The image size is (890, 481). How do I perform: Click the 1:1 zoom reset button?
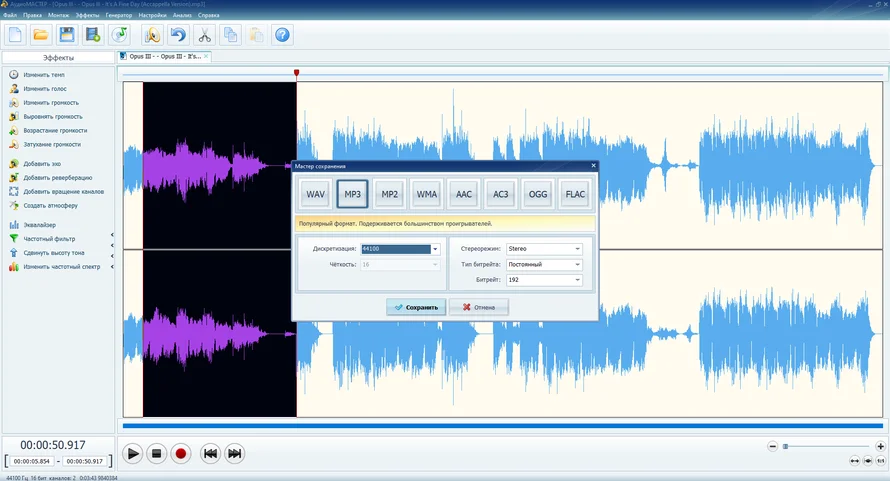tap(881, 461)
